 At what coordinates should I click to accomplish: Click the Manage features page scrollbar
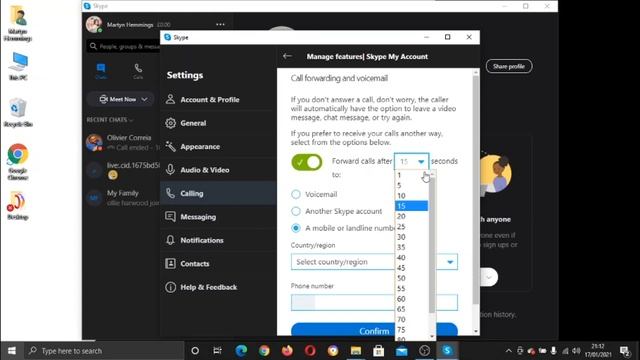(x=476, y=190)
